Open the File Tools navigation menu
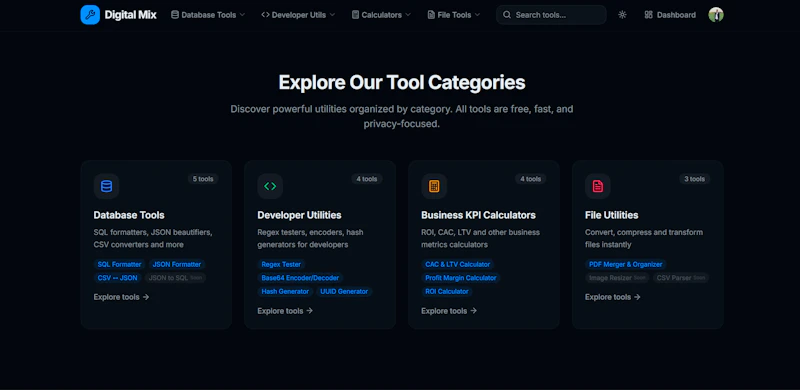800x390 pixels. point(454,15)
